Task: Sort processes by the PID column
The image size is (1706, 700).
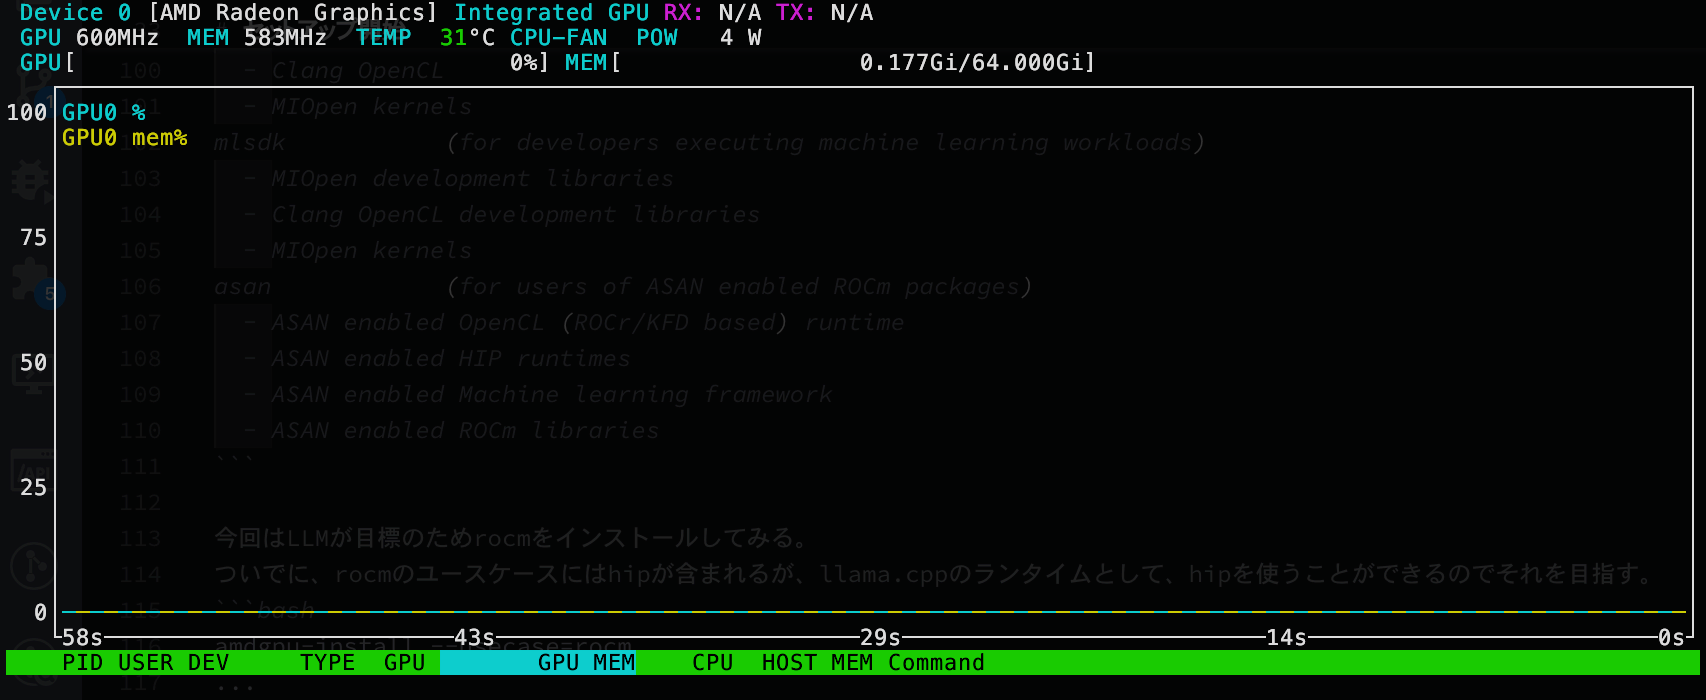Action: coord(82,663)
